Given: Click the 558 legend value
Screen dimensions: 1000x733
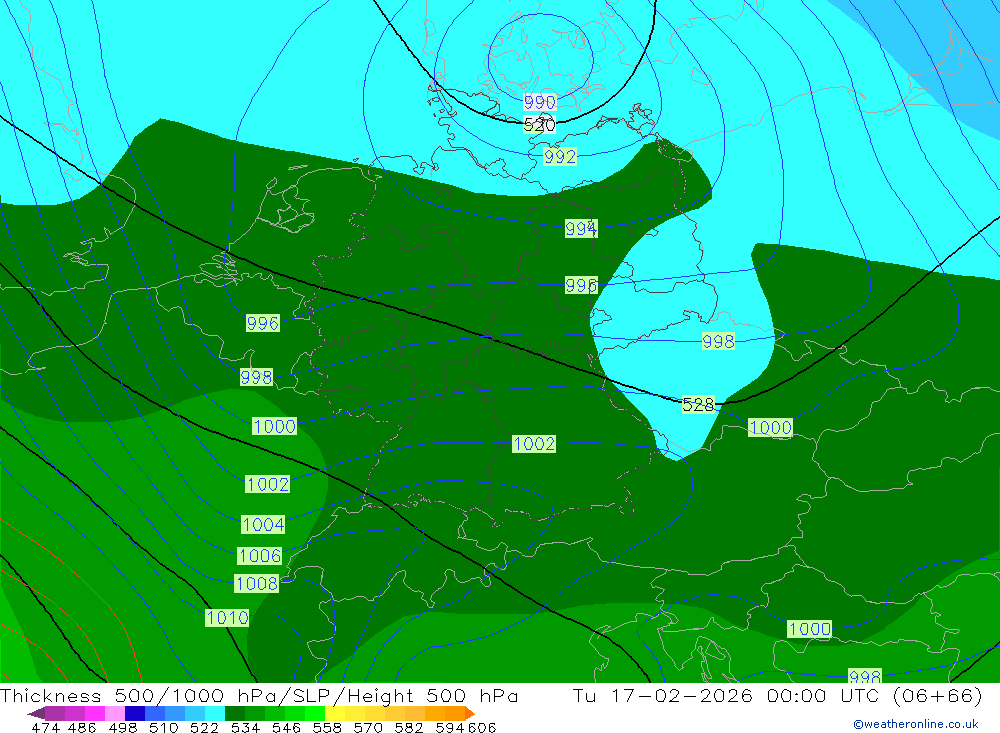Looking at the screenshot, I should tap(327, 727).
